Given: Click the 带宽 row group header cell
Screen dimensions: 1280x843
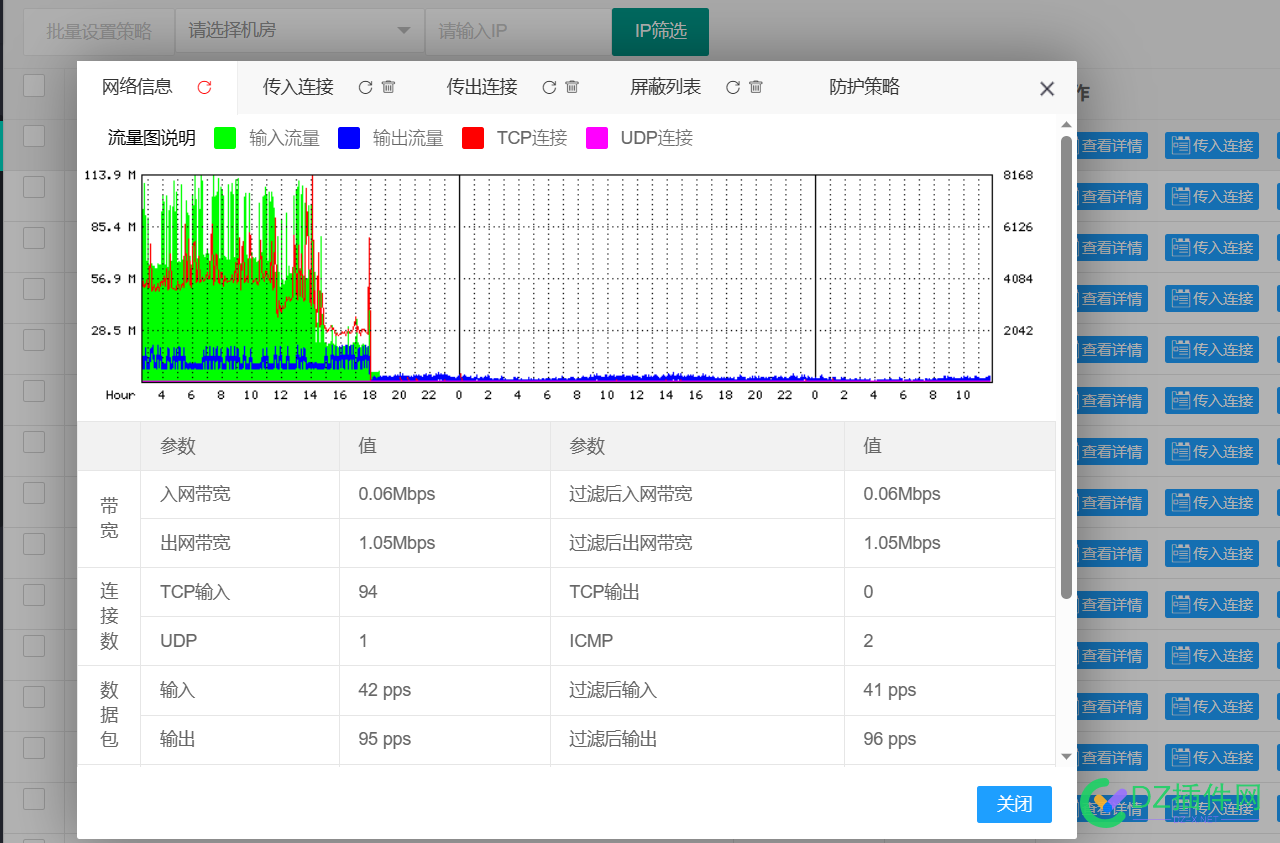Looking at the screenshot, I should pos(109,518).
